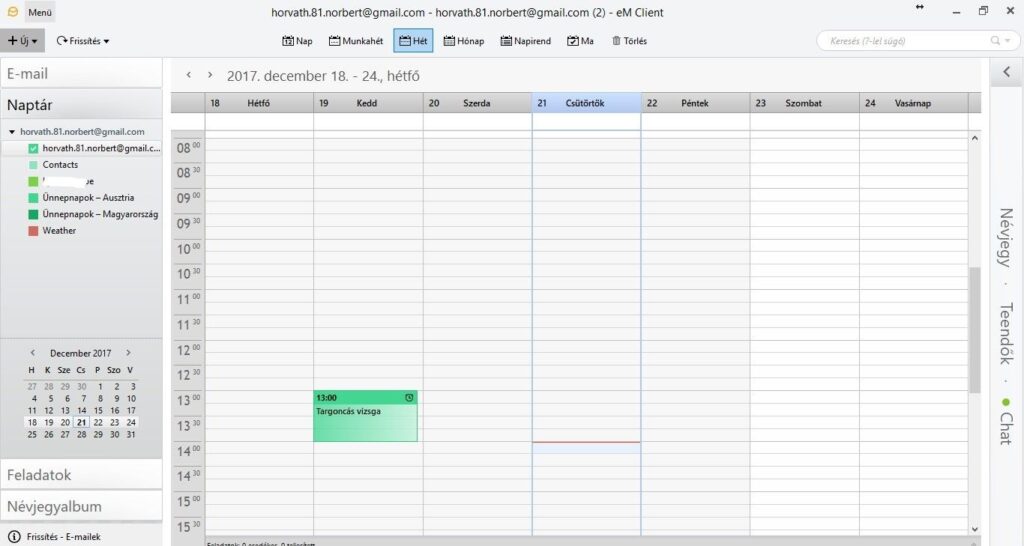
Task: Click the title bar double-arrow icon
Action: [x=920, y=7]
